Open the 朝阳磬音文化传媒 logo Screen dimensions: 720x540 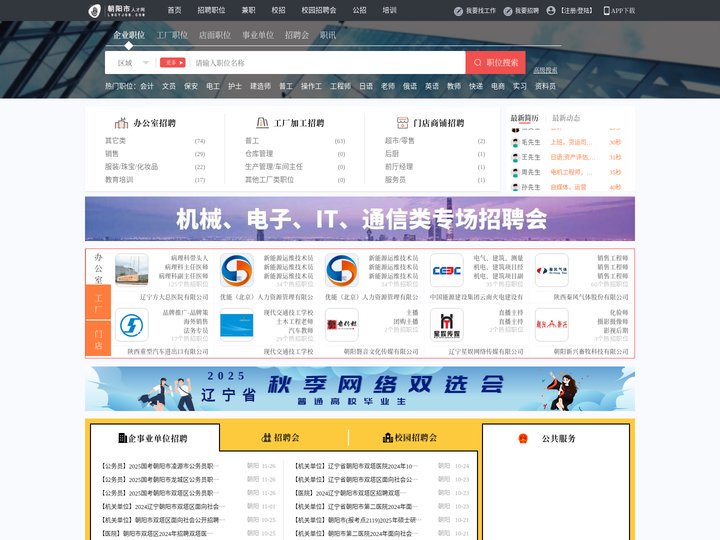coord(342,325)
